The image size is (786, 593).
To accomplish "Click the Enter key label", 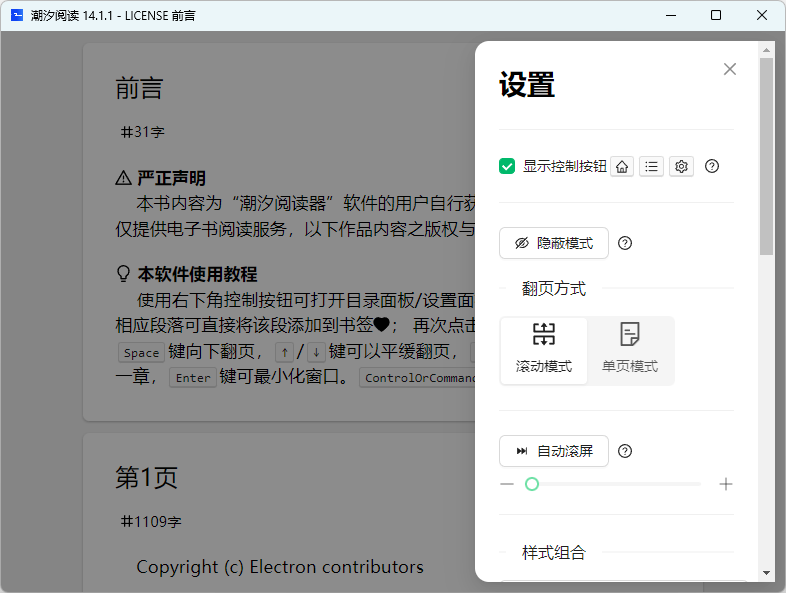I will pyautogui.click(x=193, y=377).
